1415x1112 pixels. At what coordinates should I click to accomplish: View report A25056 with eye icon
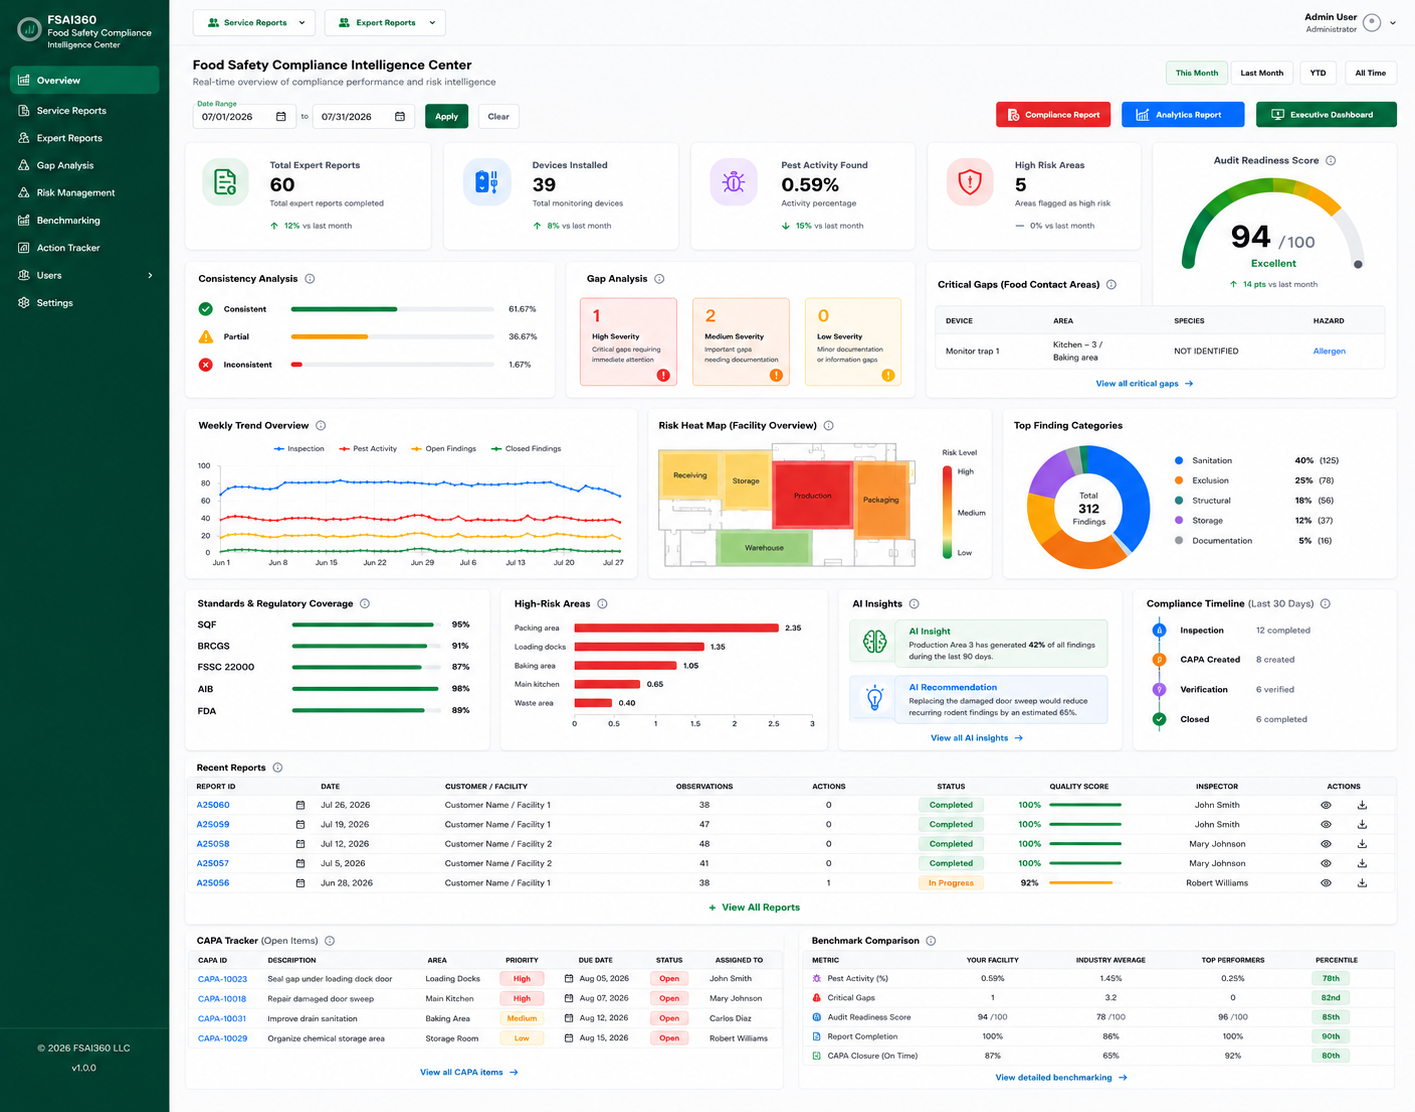1326,883
